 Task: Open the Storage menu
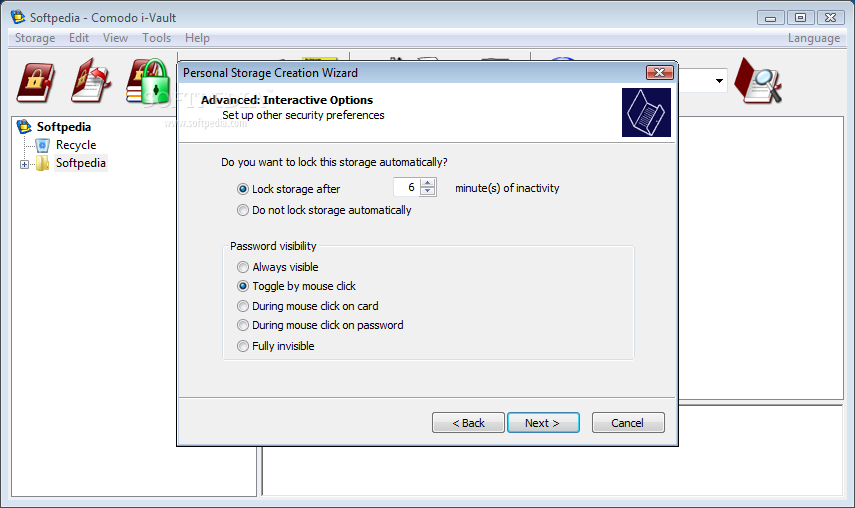pos(35,38)
